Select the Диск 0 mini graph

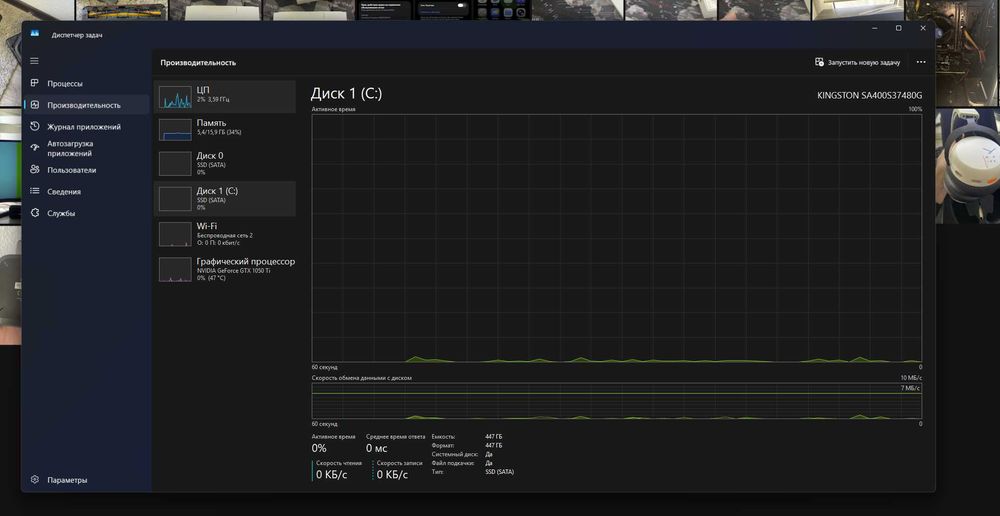pos(175,164)
